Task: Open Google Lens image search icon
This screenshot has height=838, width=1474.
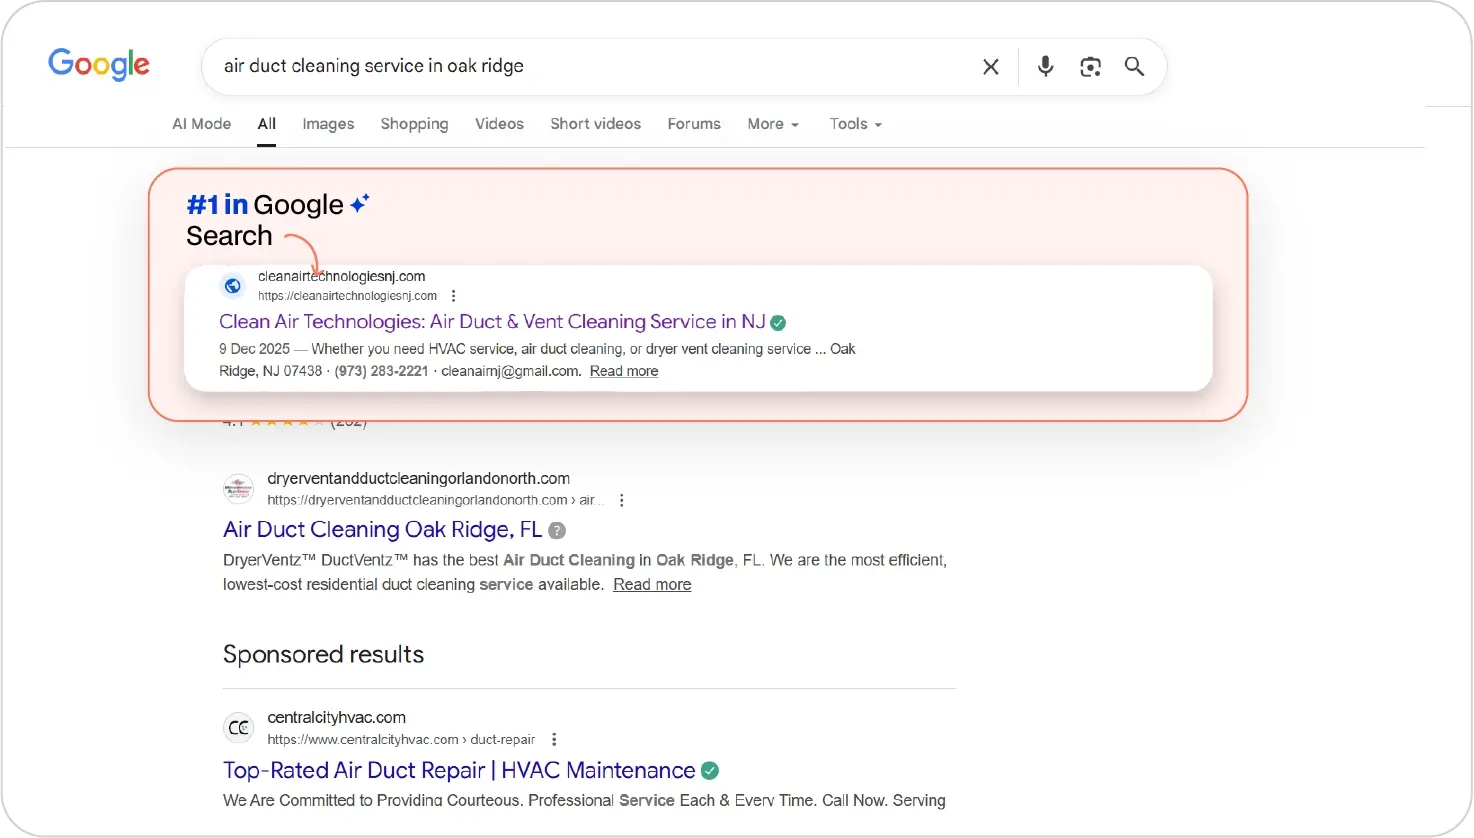Action: (x=1090, y=67)
